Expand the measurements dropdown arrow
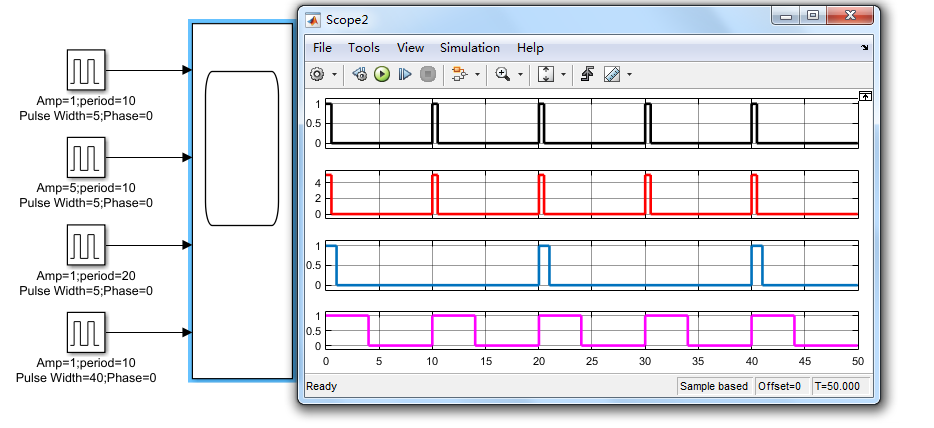Image resolution: width=934 pixels, height=428 pixels. [x=630, y=75]
